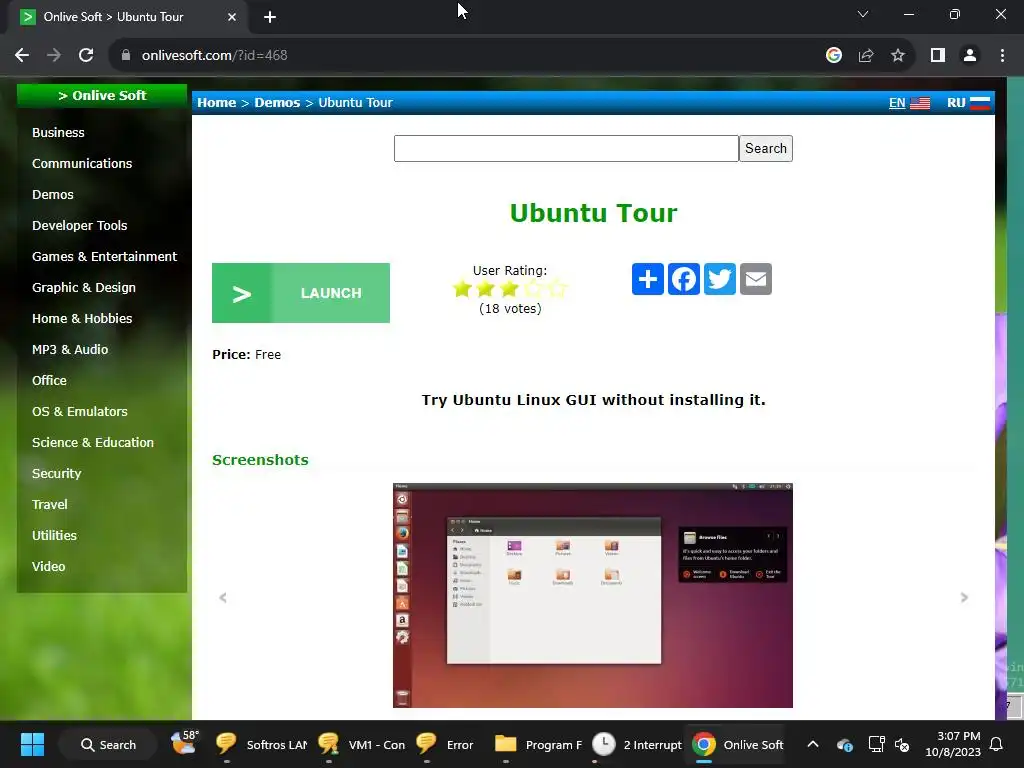The width and height of the screenshot is (1024, 768).
Task: Click the browser back arrow
Action: click(x=22, y=56)
